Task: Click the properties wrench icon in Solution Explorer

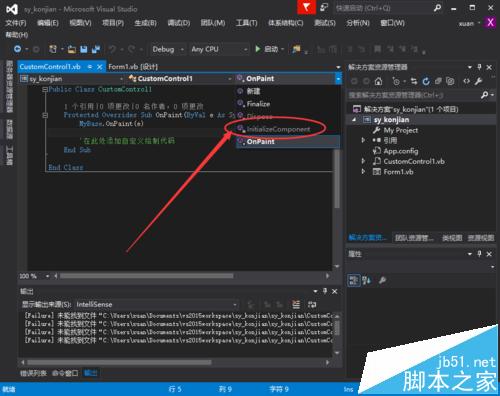Action: (x=478, y=81)
